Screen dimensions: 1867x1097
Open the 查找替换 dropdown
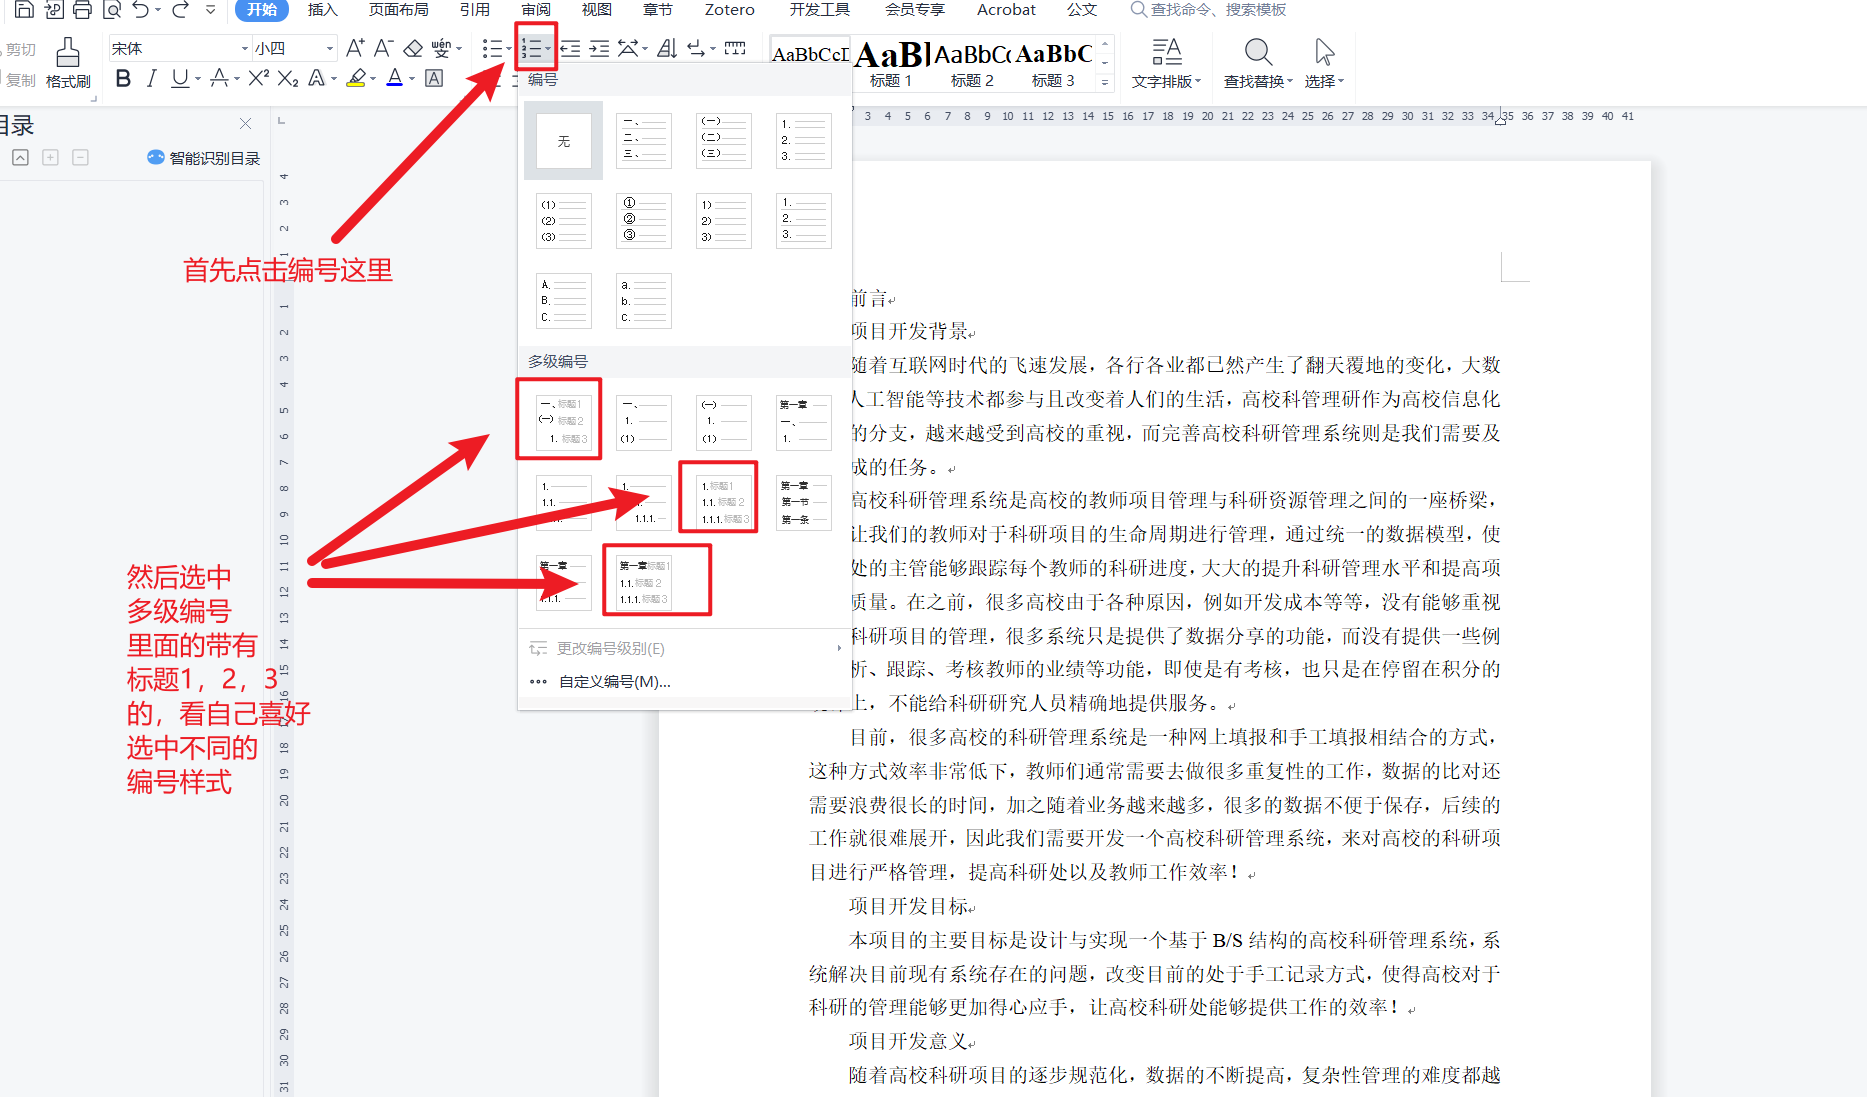tap(1258, 63)
